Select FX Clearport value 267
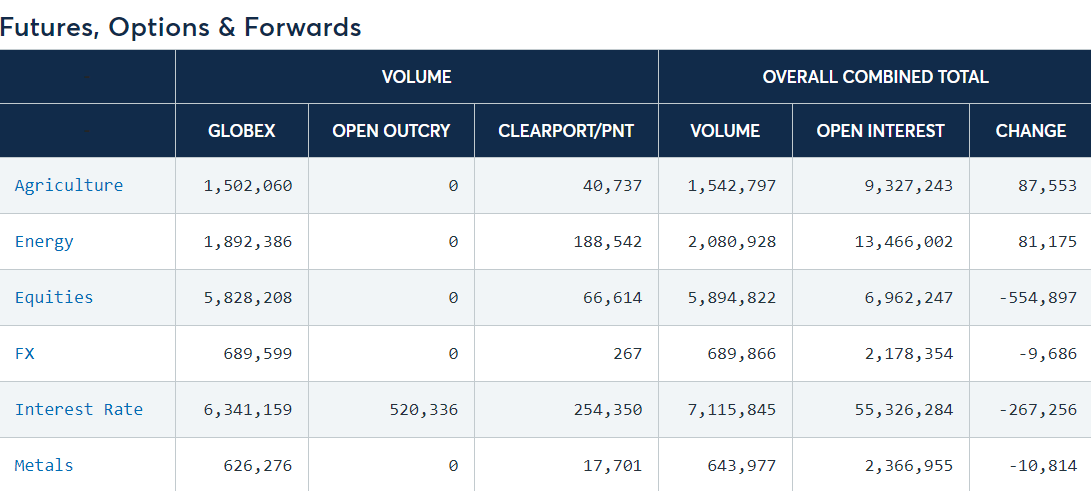Image resolution: width=1091 pixels, height=491 pixels. click(628, 354)
